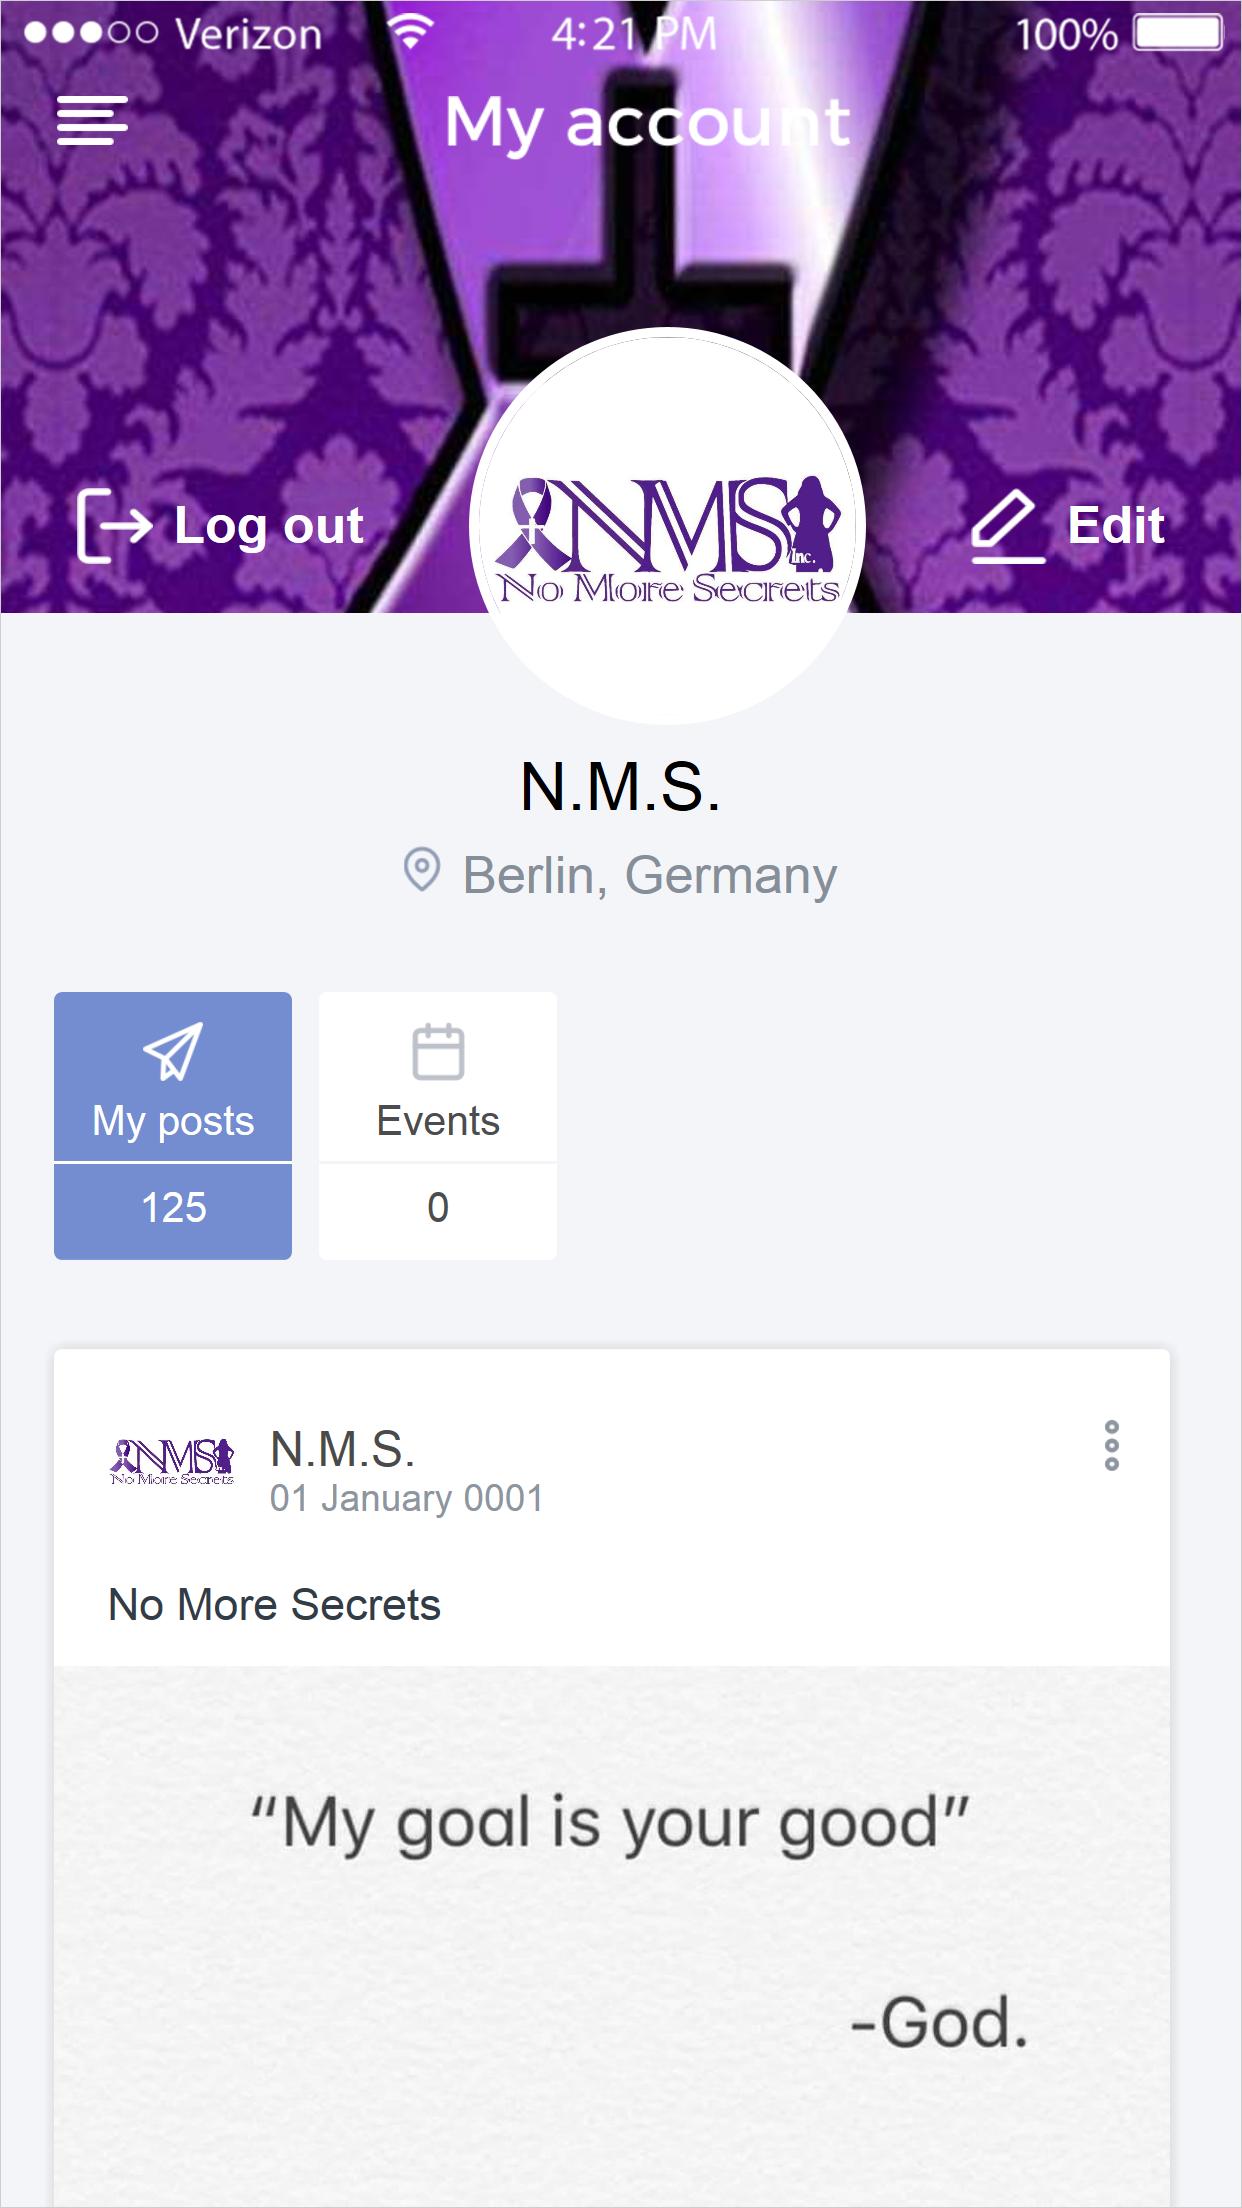This screenshot has width=1242, height=2208.
Task: Open the three-dot post options menu
Action: (1111, 1445)
